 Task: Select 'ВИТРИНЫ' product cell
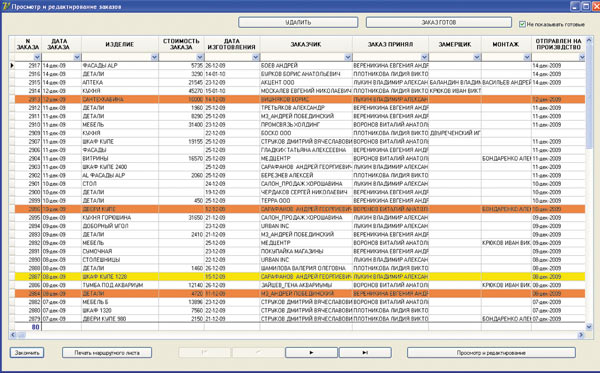(120, 158)
